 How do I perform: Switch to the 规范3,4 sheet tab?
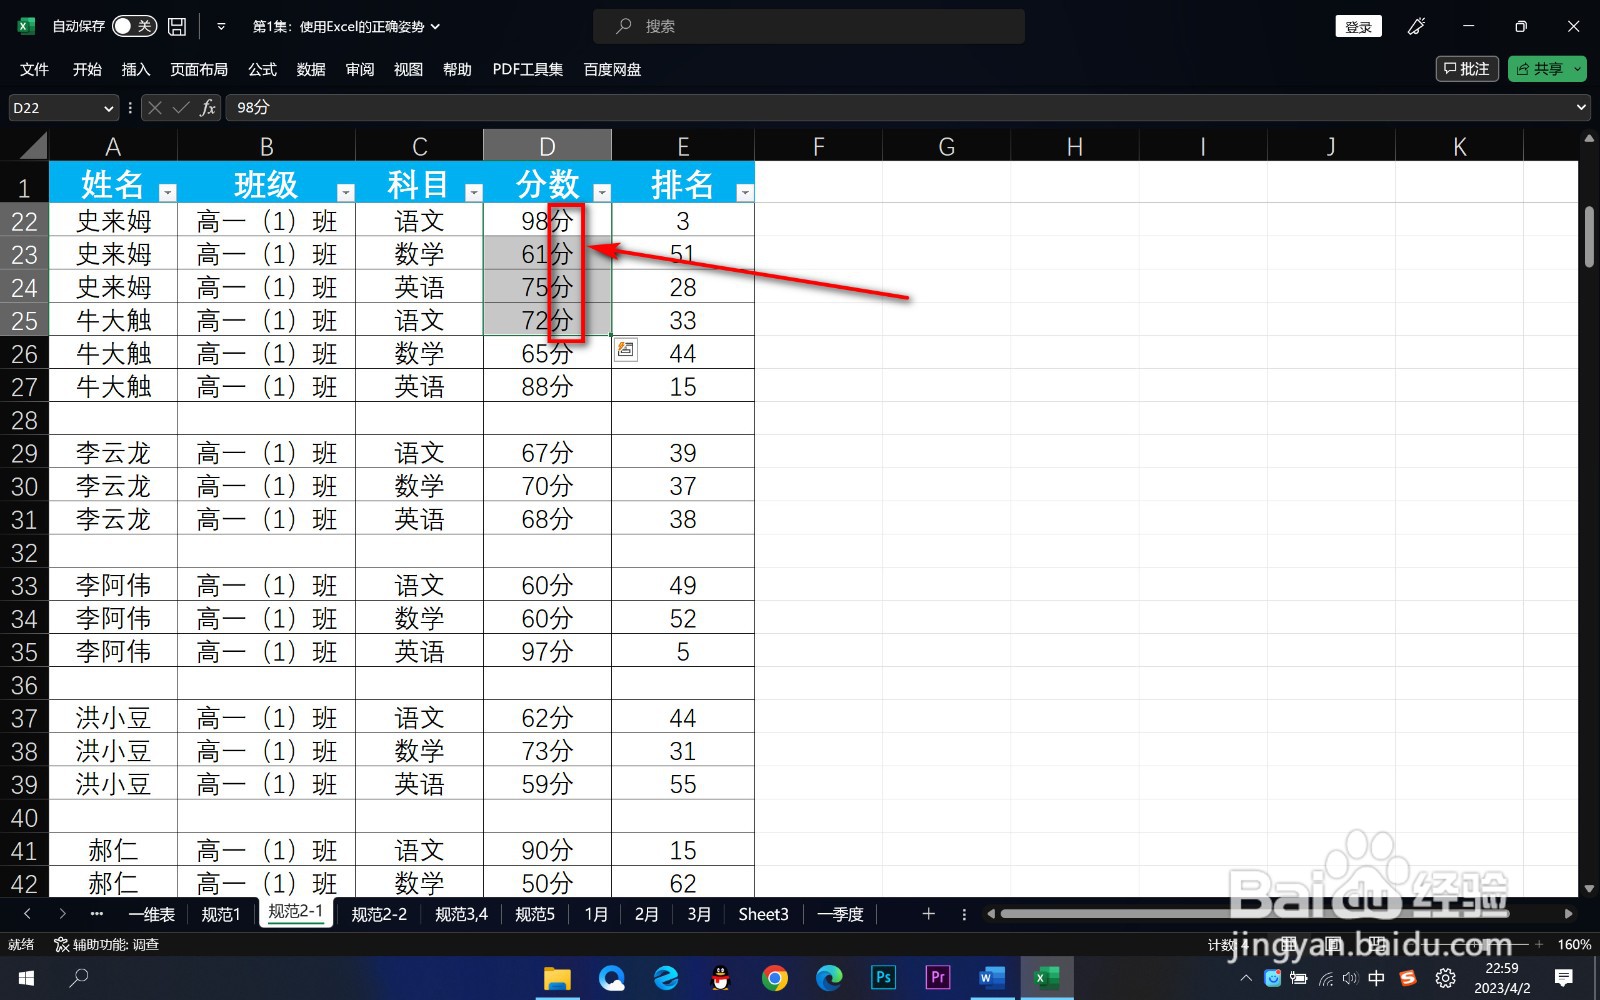click(x=461, y=914)
